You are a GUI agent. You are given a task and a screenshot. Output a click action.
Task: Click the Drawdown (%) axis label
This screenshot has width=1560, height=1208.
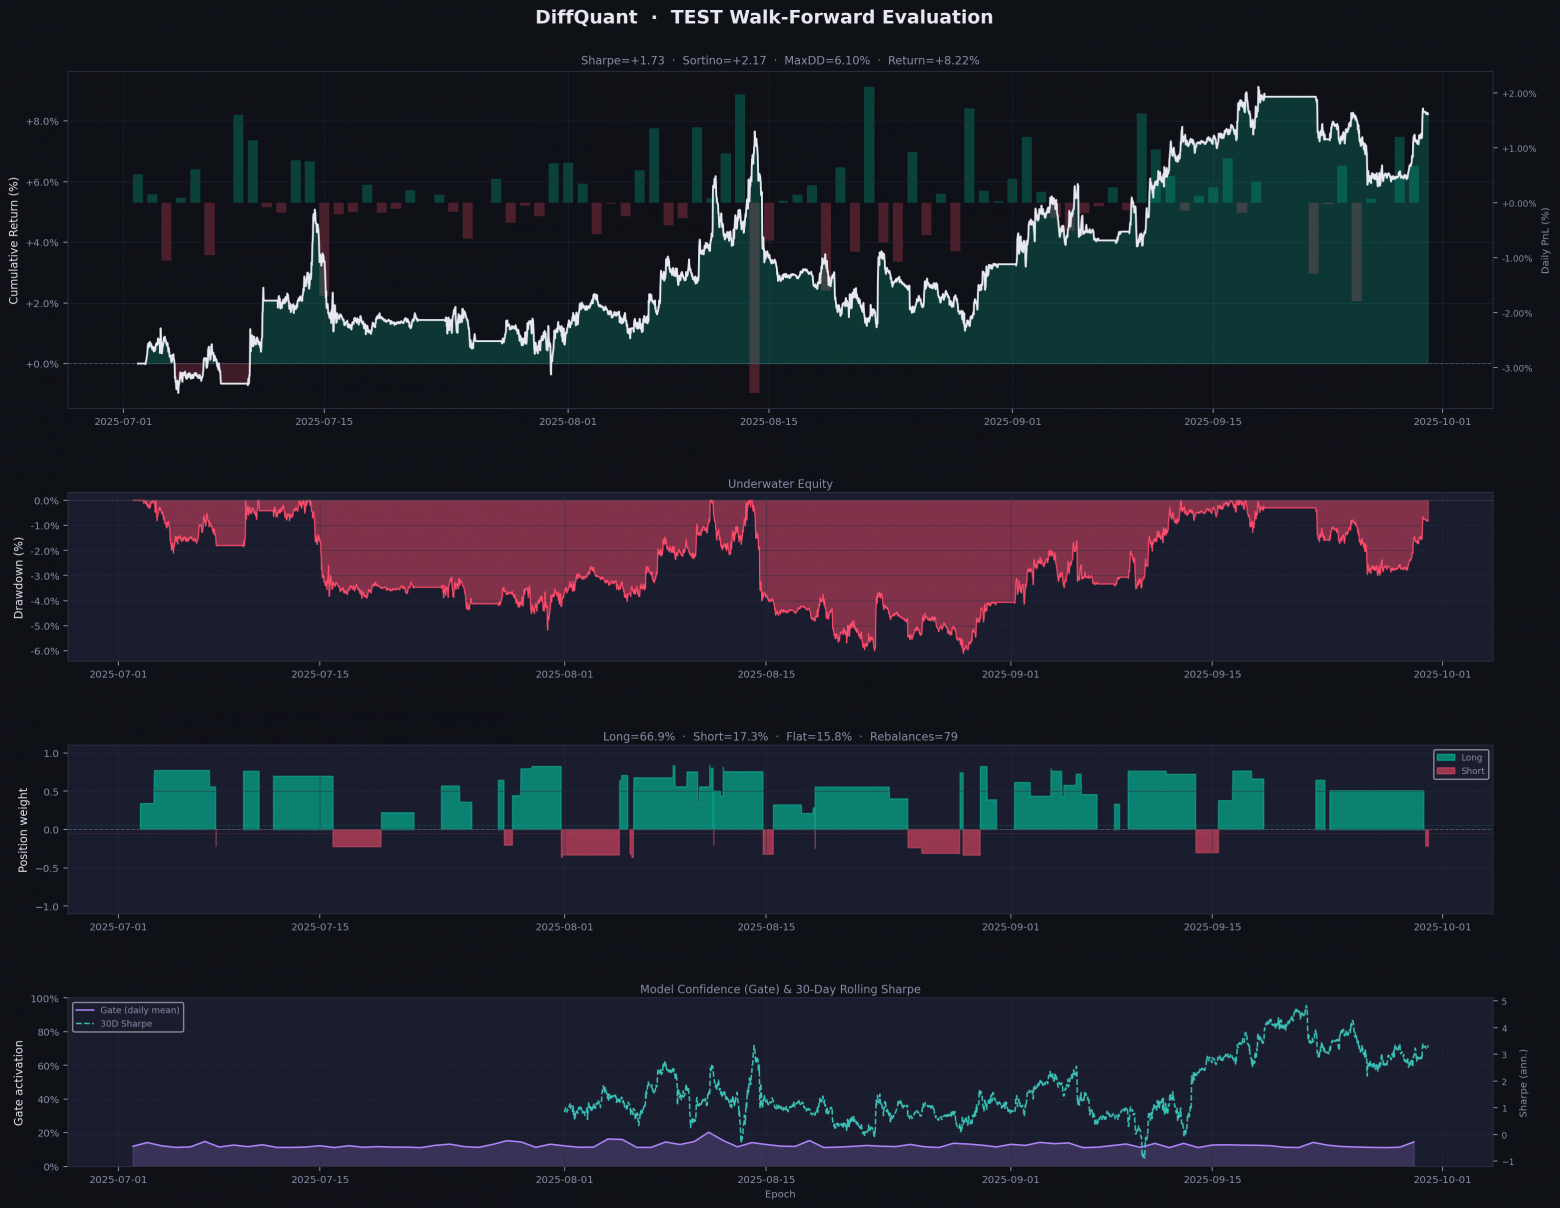pyautogui.click(x=17, y=576)
